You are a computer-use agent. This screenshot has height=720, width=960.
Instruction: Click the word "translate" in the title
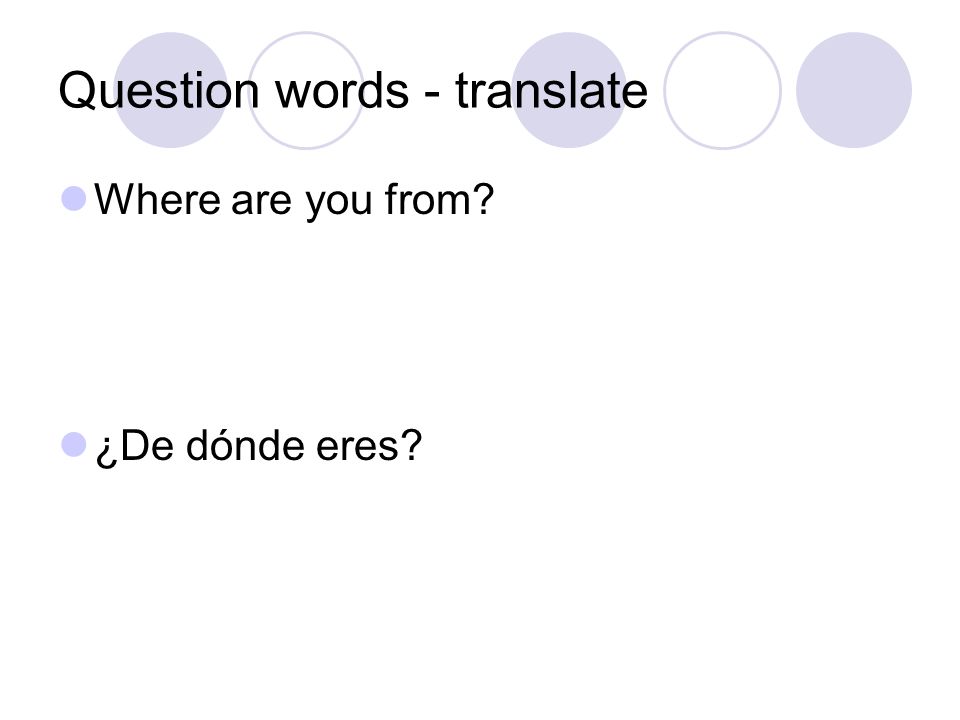click(551, 91)
